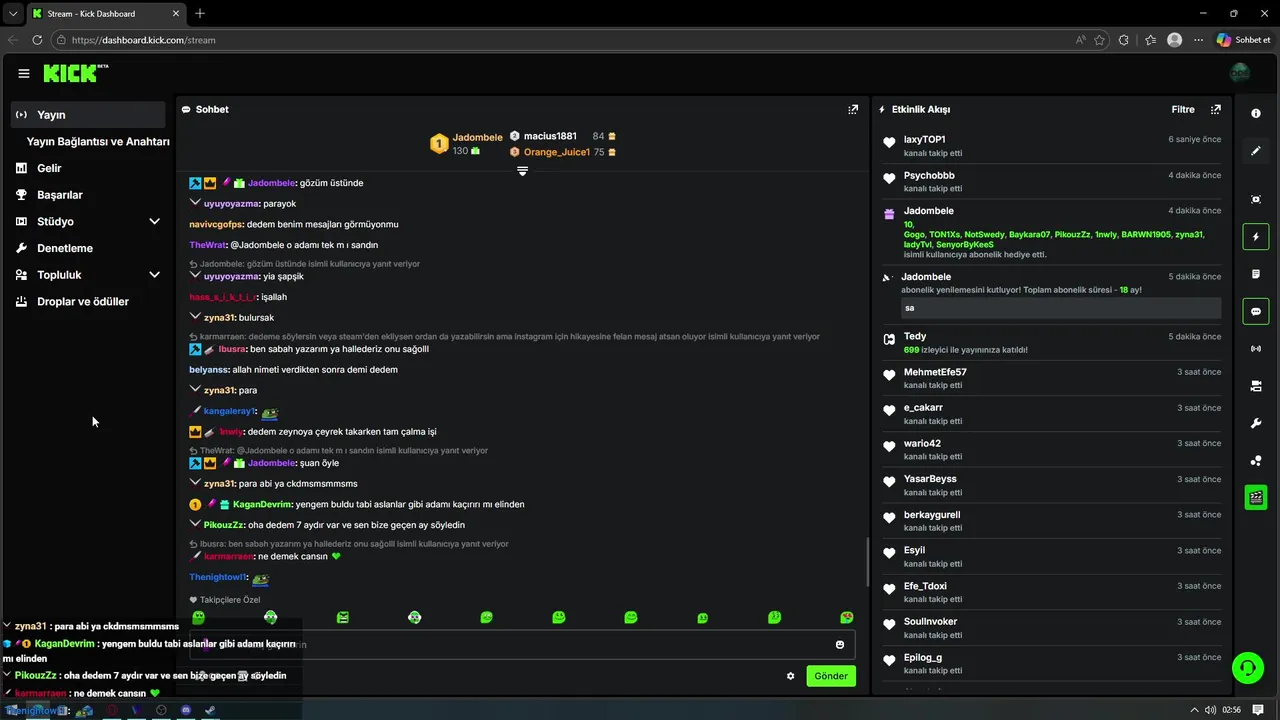Open the browser favorites list icon
The image size is (1280, 720).
coord(1150,40)
